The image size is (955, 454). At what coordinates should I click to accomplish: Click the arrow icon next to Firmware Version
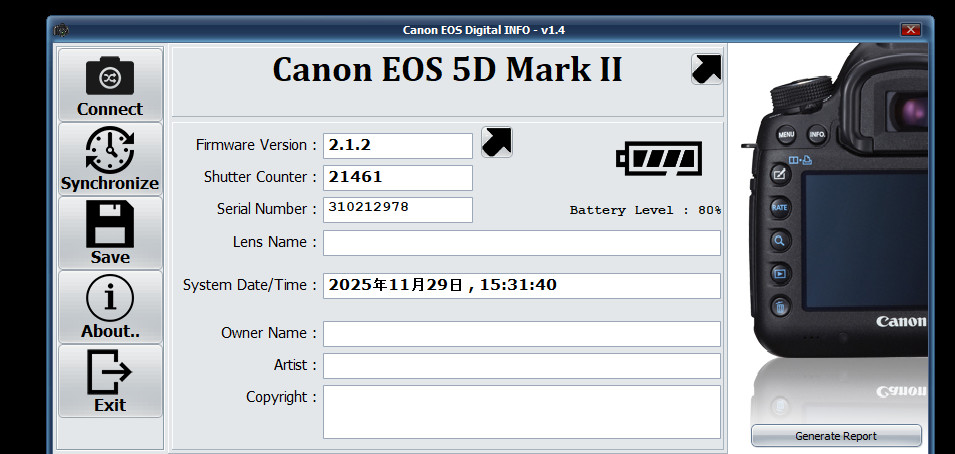coord(497,142)
